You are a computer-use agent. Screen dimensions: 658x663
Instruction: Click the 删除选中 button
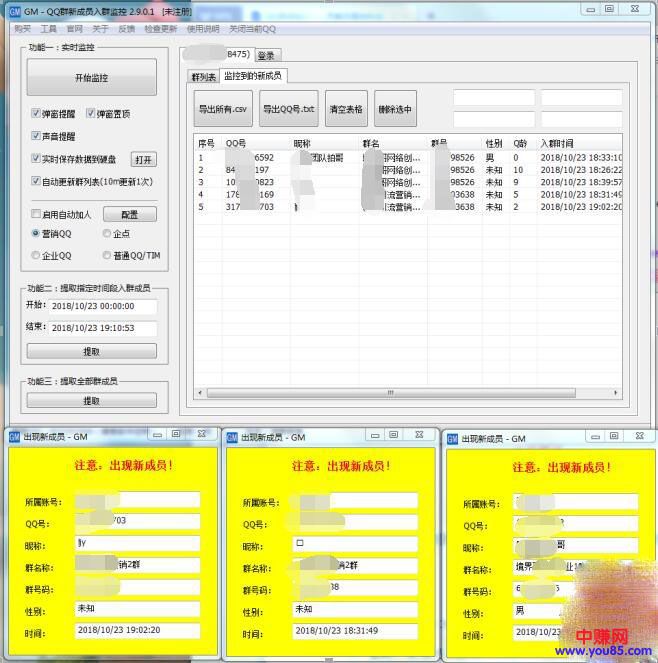[x=395, y=109]
